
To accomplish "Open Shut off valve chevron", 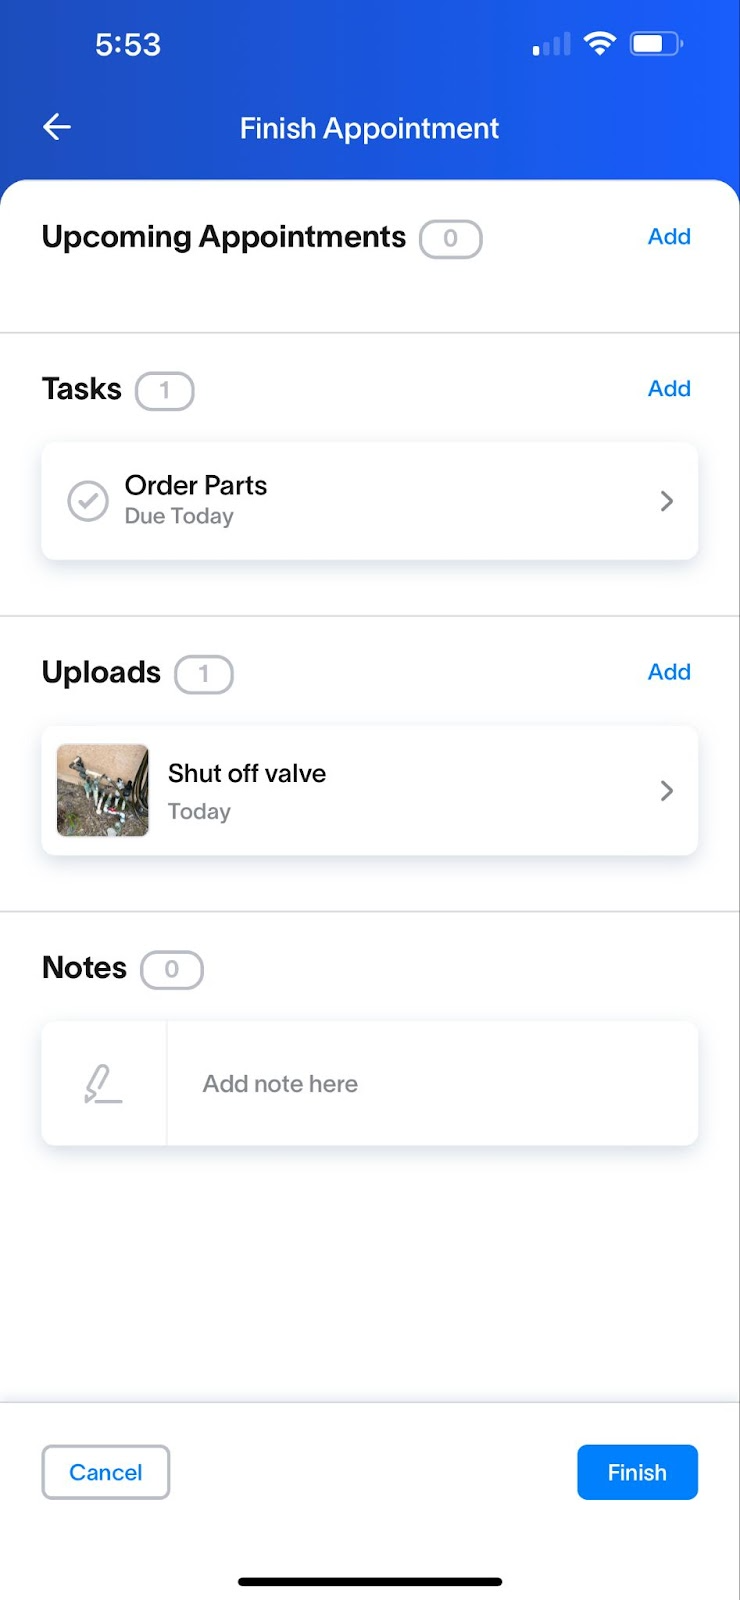I will click(667, 791).
